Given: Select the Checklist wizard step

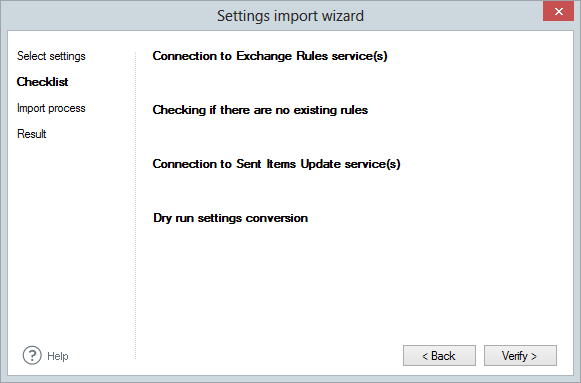Looking at the screenshot, I should pos(43,82).
